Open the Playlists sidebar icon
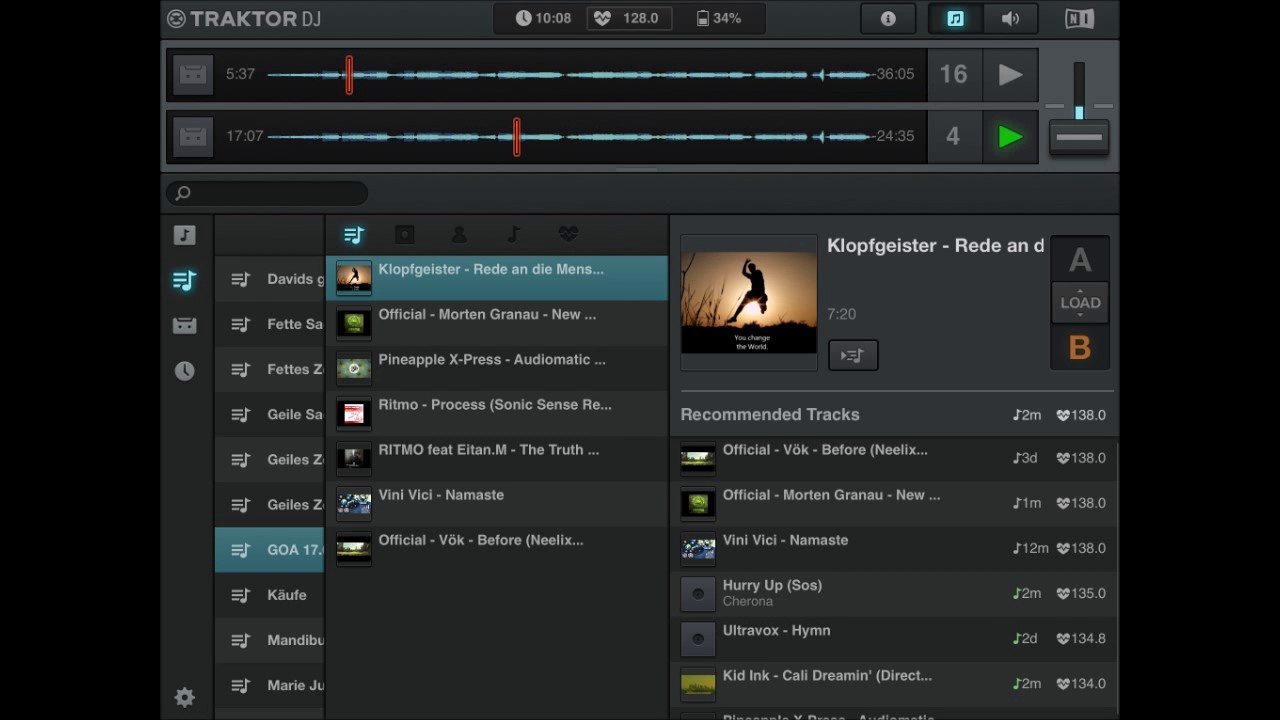Screen dimensions: 1280x720 tap(184, 281)
